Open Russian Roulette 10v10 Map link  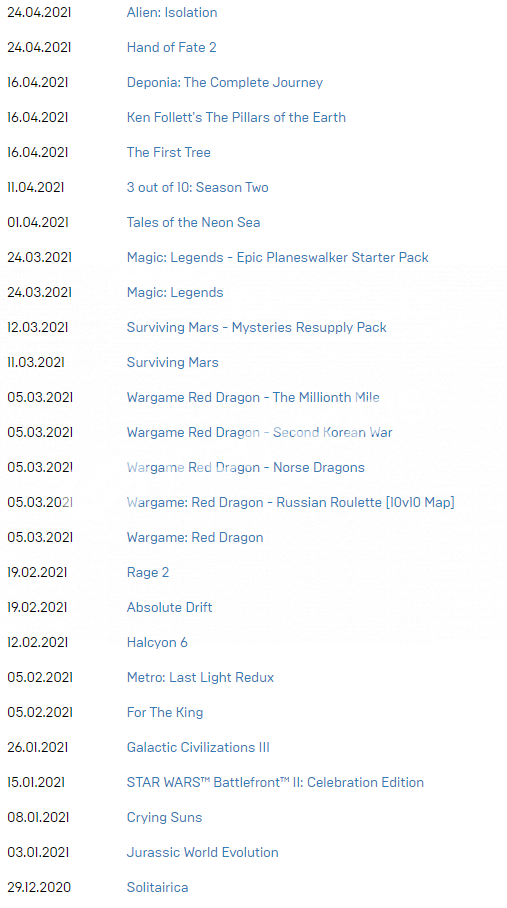pyautogui.click(x=291, y=502)
